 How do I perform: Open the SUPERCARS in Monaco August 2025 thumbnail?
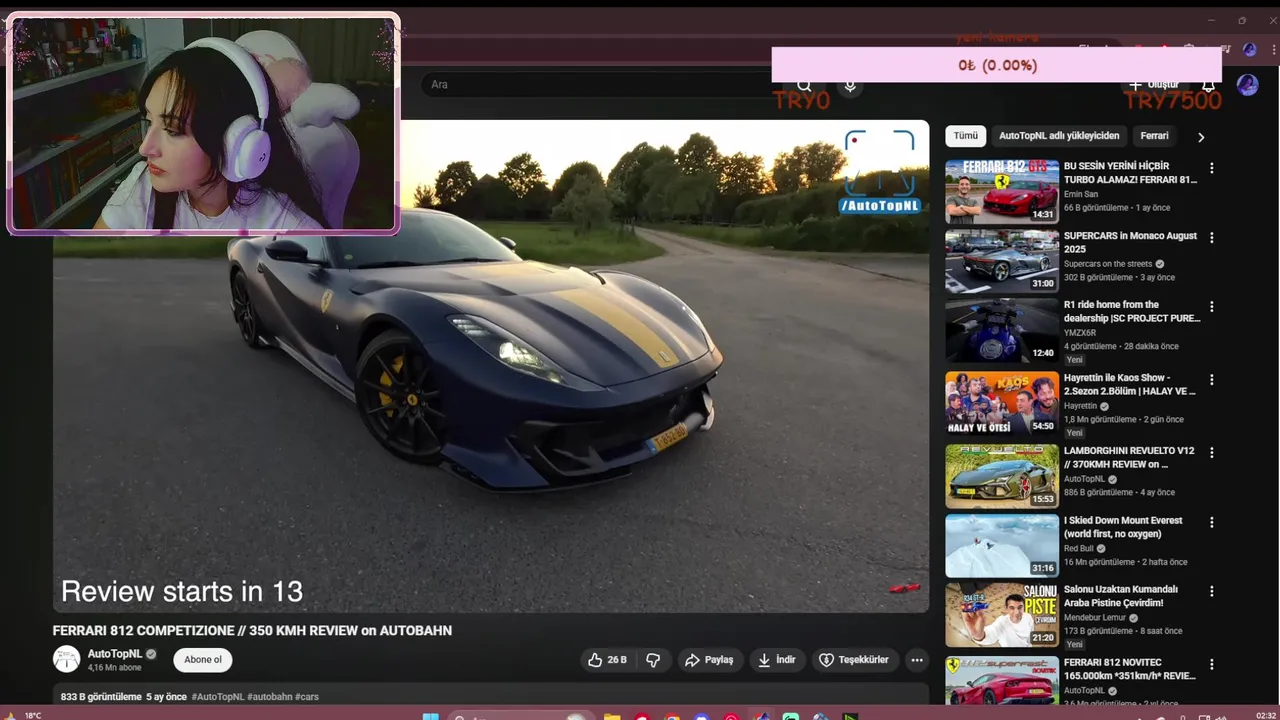point(1002,261)
